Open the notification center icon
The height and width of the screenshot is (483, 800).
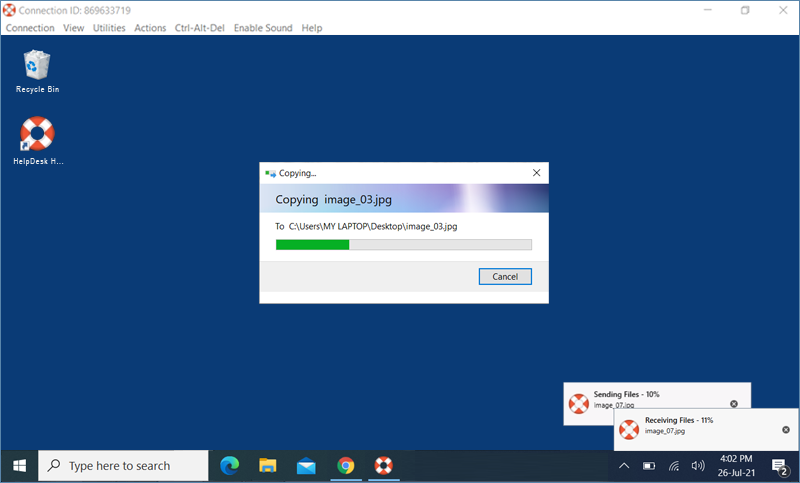coord(779,465)
